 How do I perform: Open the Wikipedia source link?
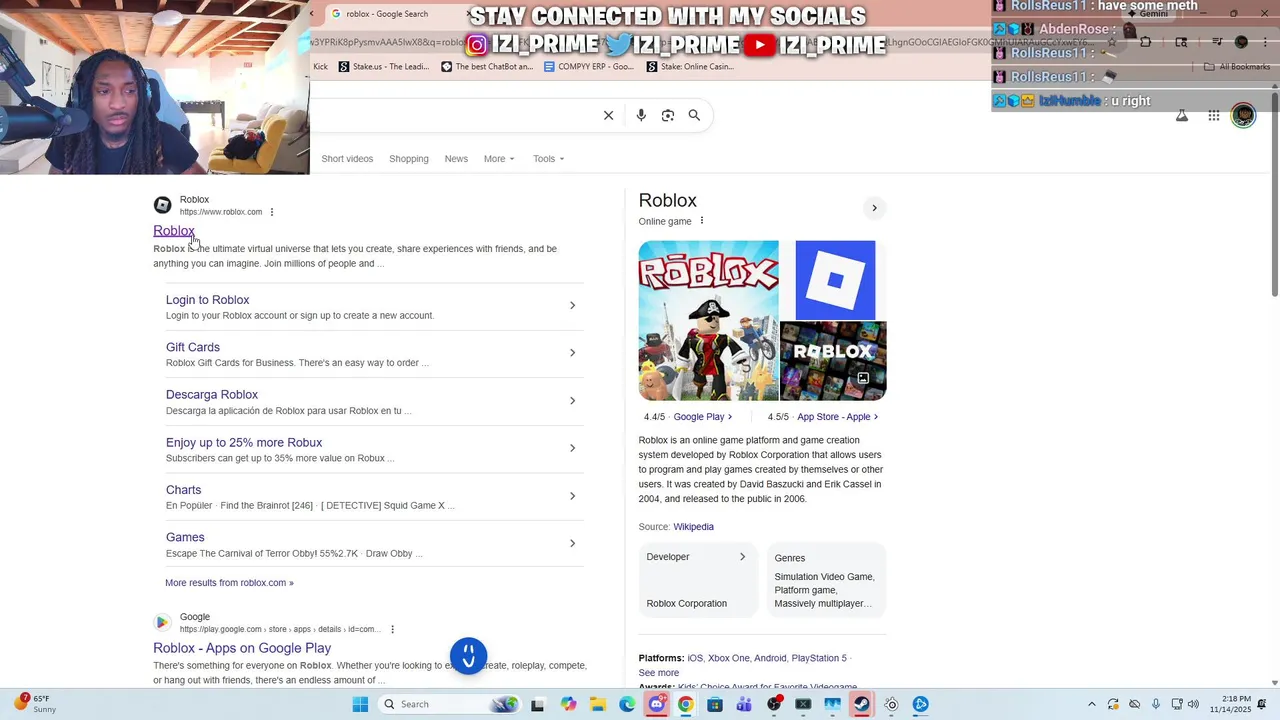(x=693, y=527)
